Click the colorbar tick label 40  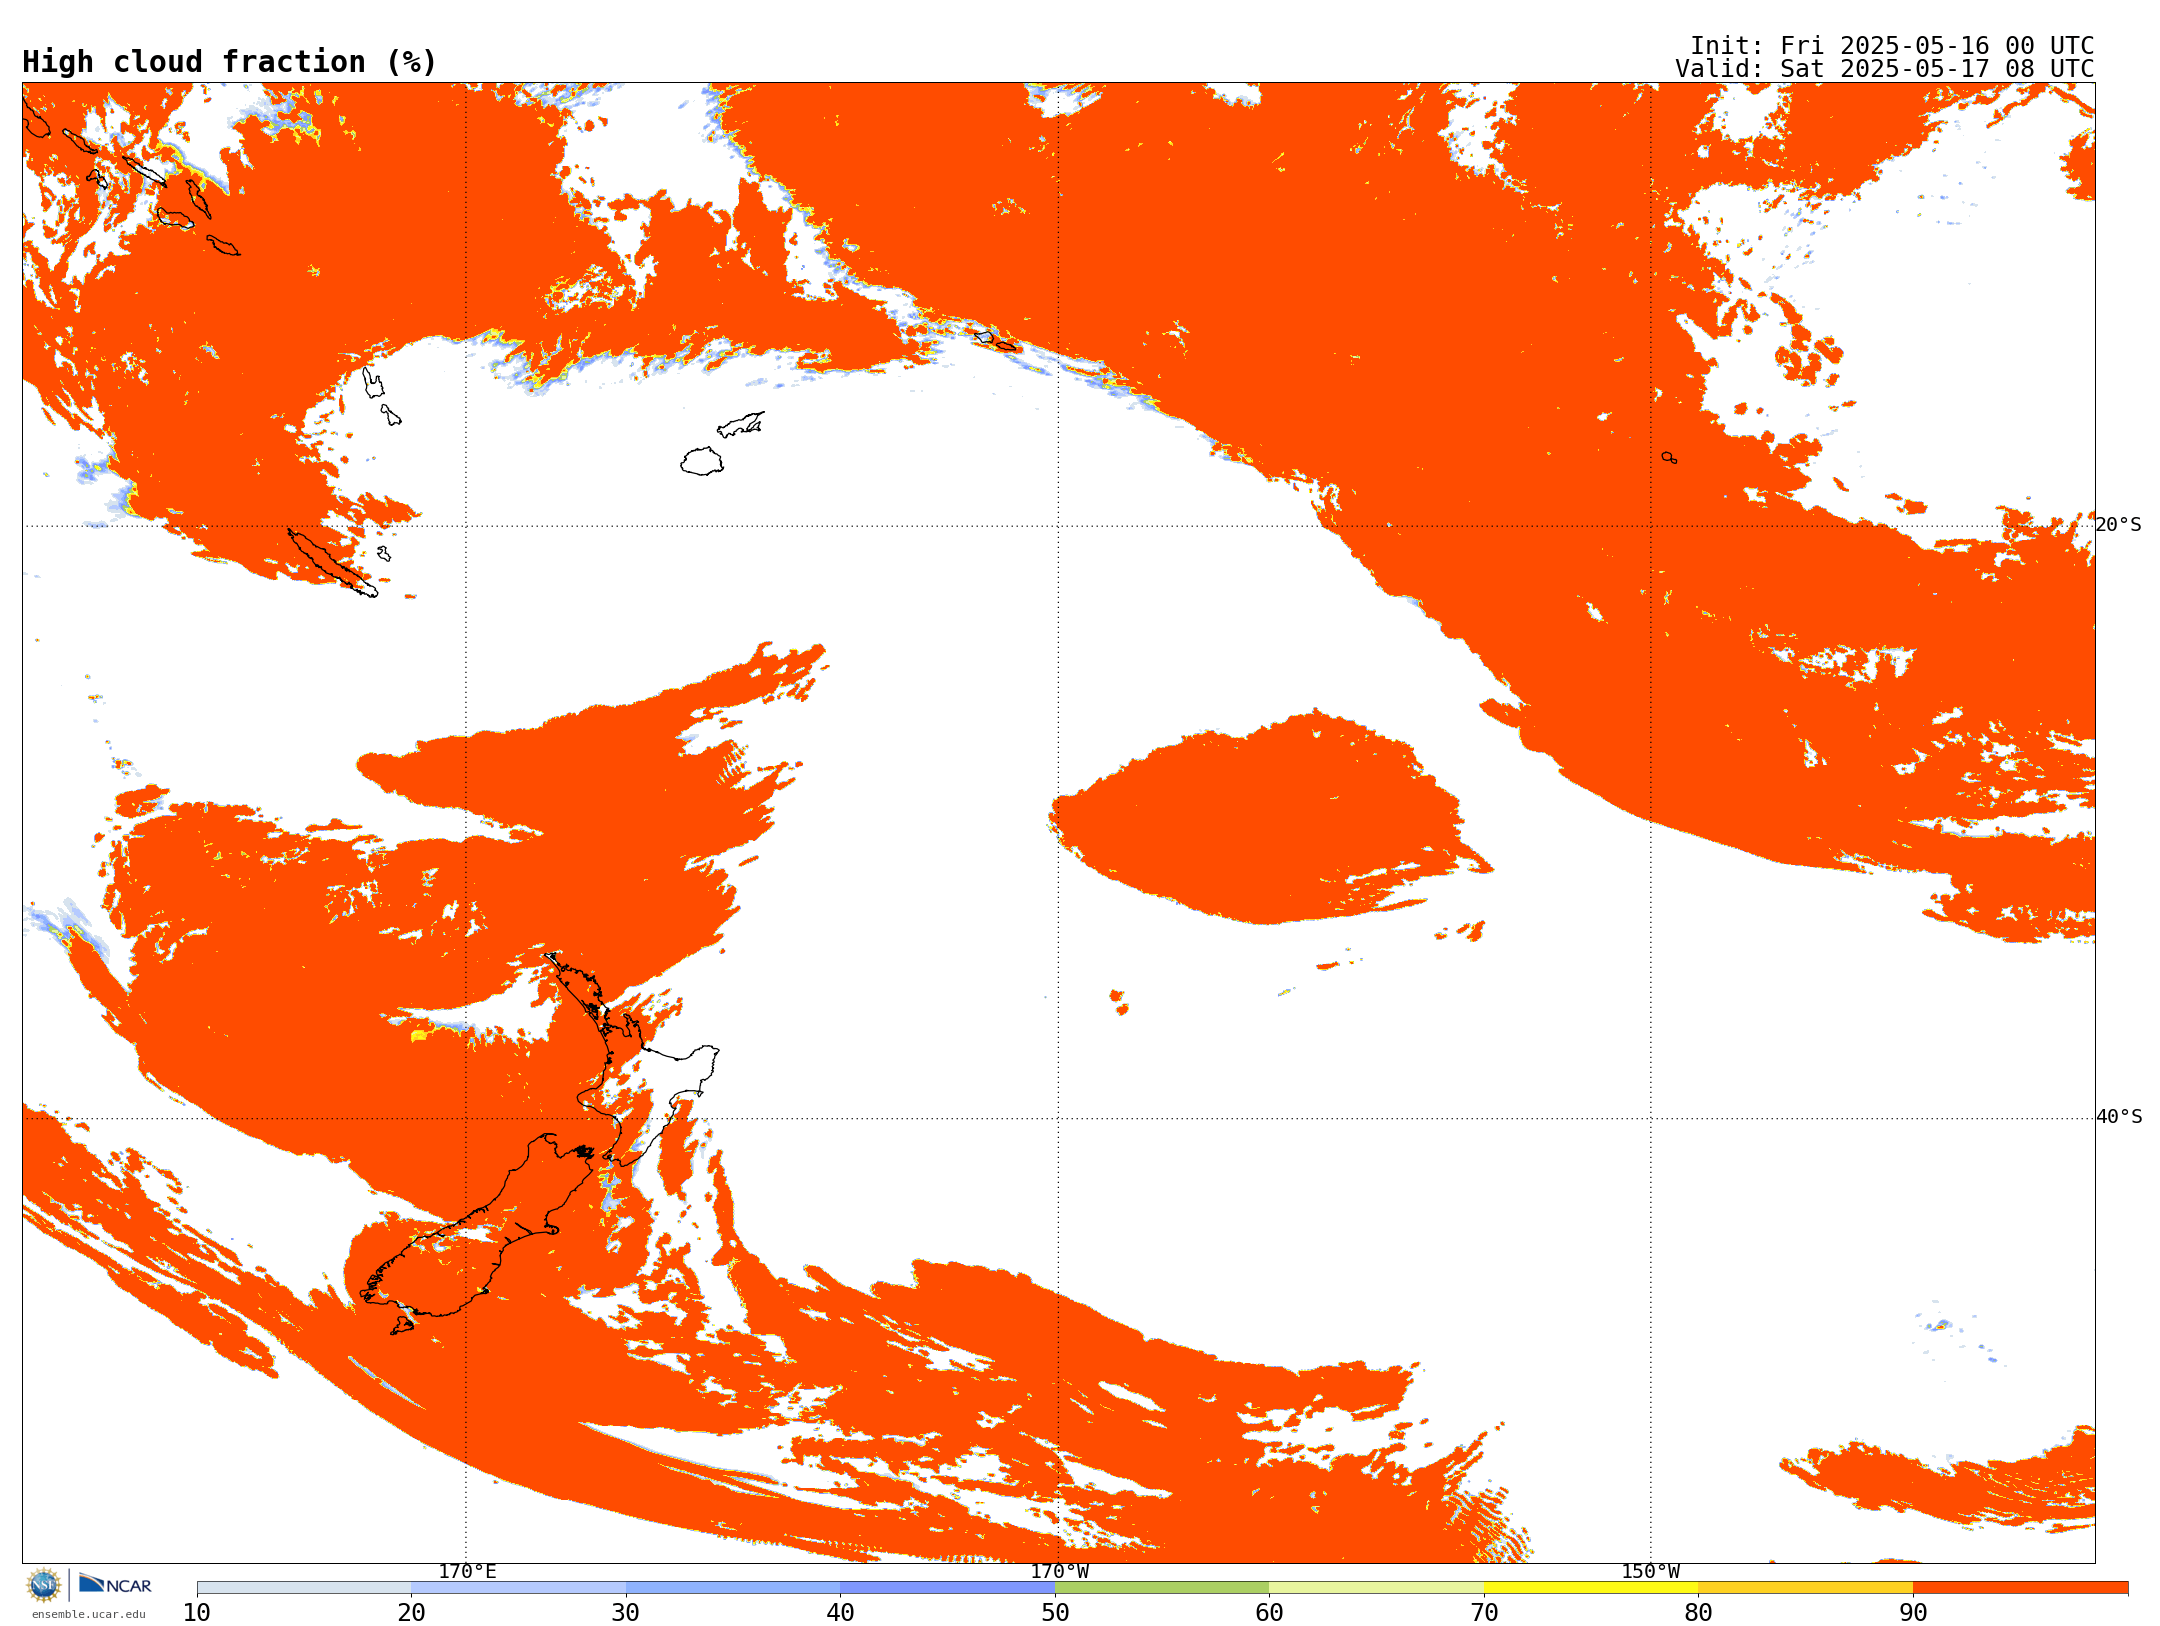pyautogui.click(x=840, y=1613)
